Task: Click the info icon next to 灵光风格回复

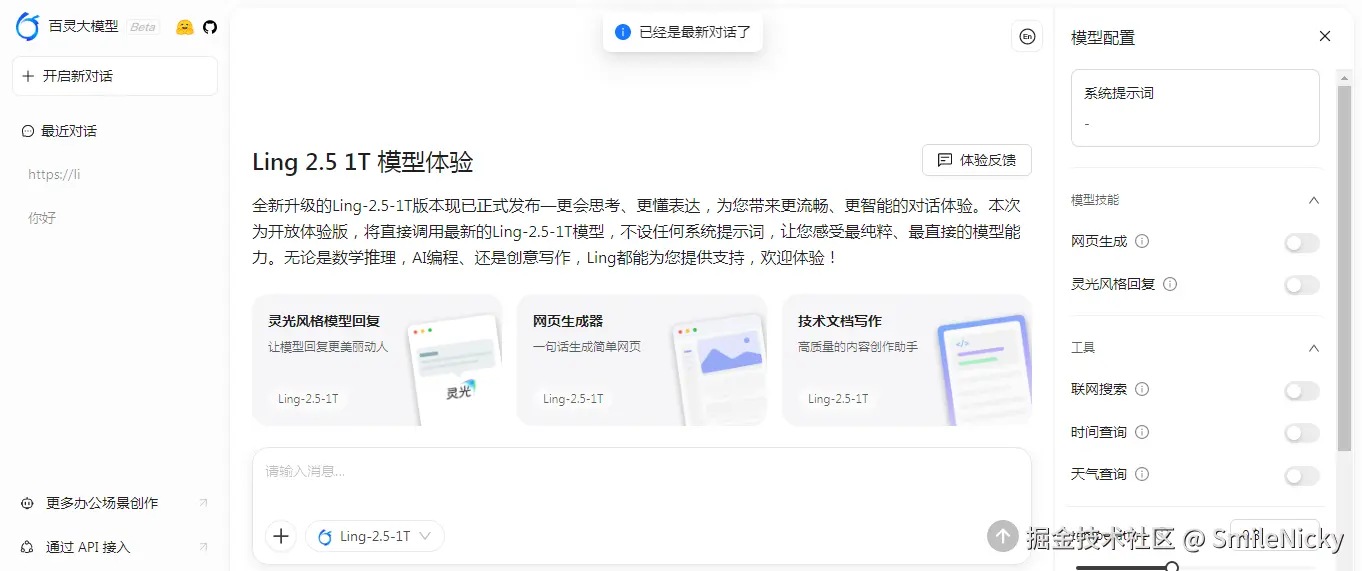Action: [1170, 284]
